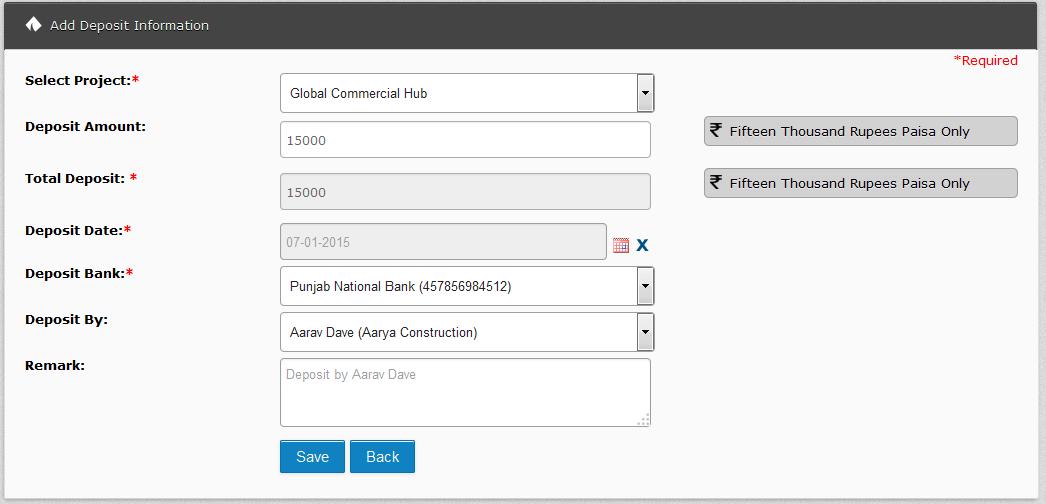Image resolution: width=1046 pixels, height=504 pixels.
Task: Click the rupee symbol beside Deposit Amount words
Action: (x=716, y=130)
